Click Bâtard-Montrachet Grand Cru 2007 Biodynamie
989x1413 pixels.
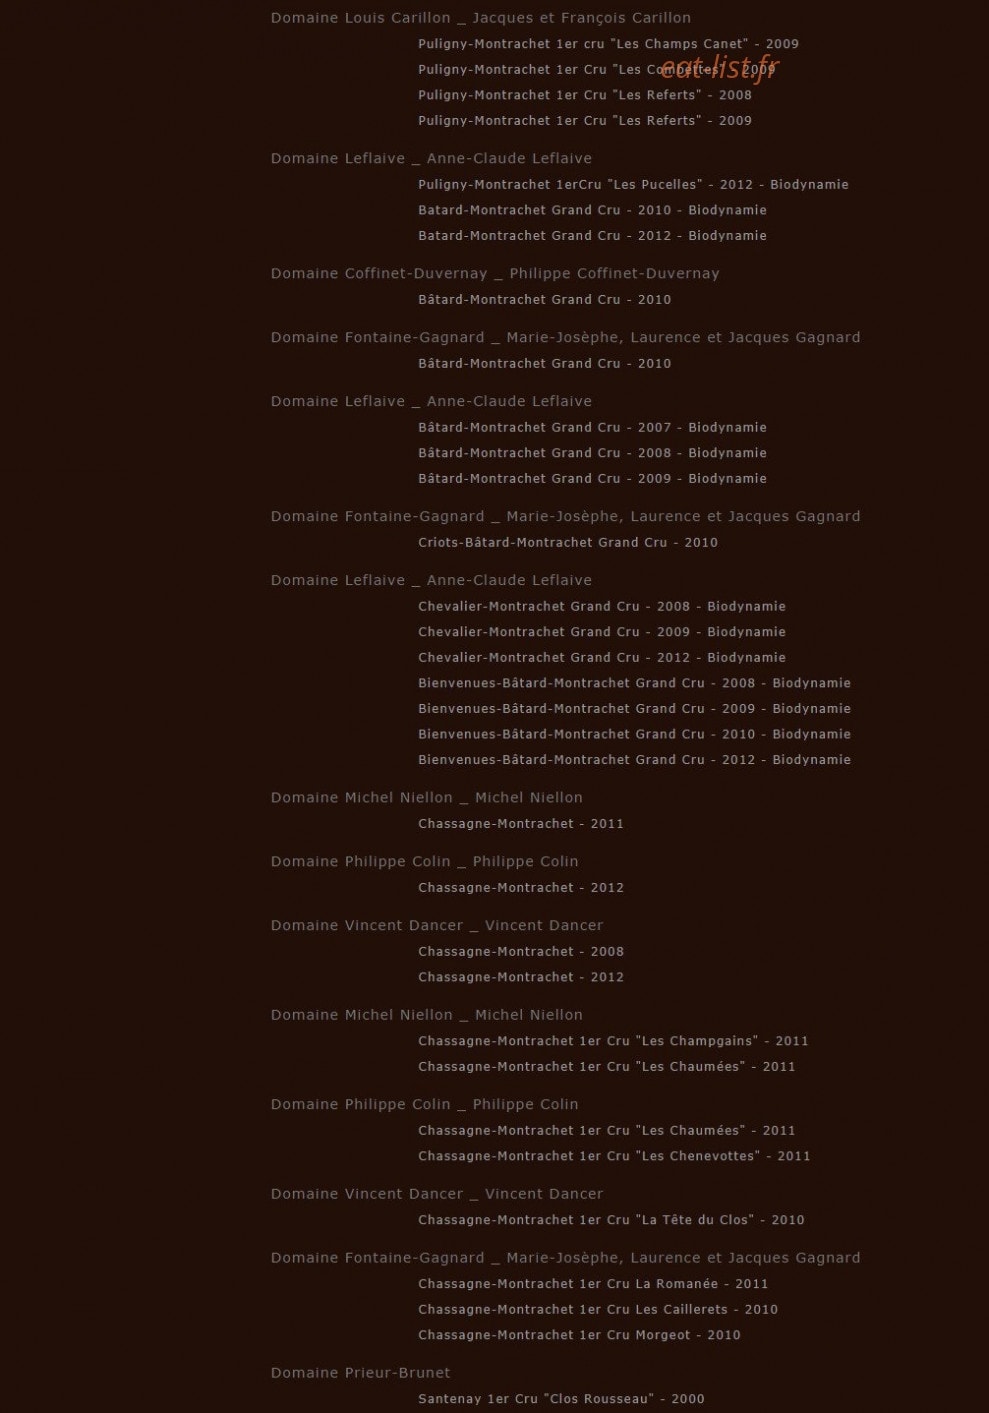point(592,428)
